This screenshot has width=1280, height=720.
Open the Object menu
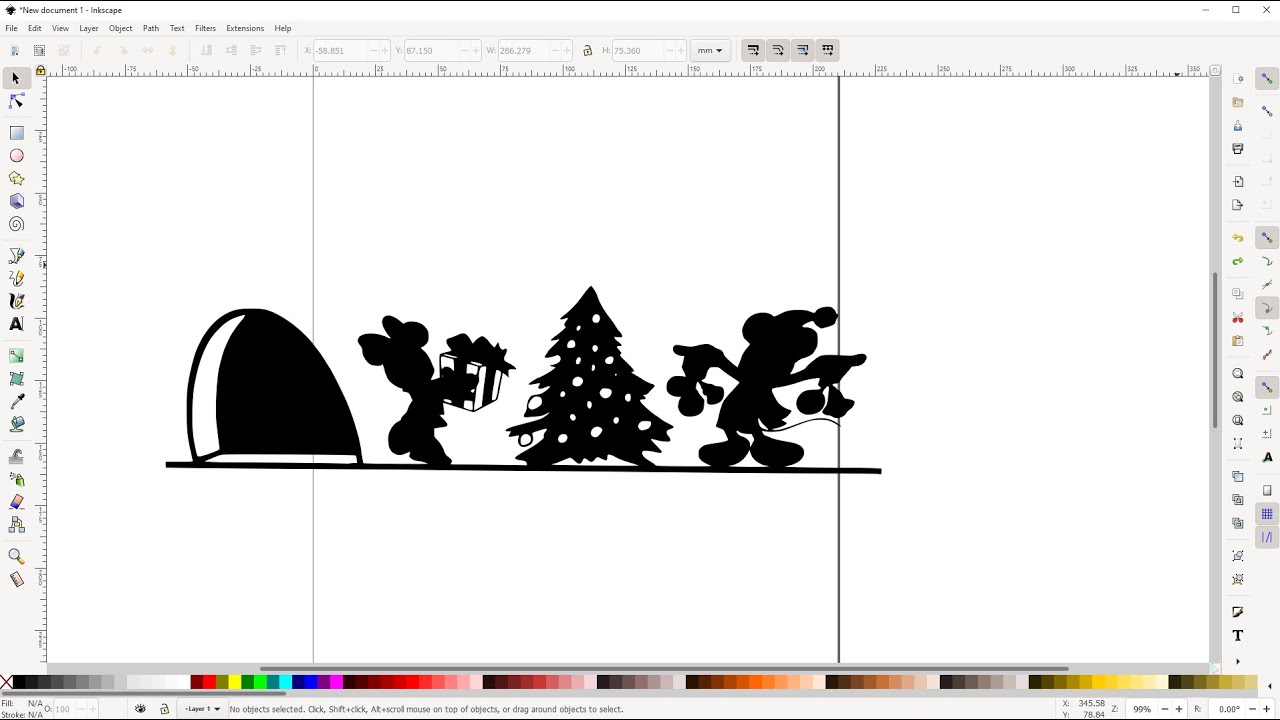121,28
